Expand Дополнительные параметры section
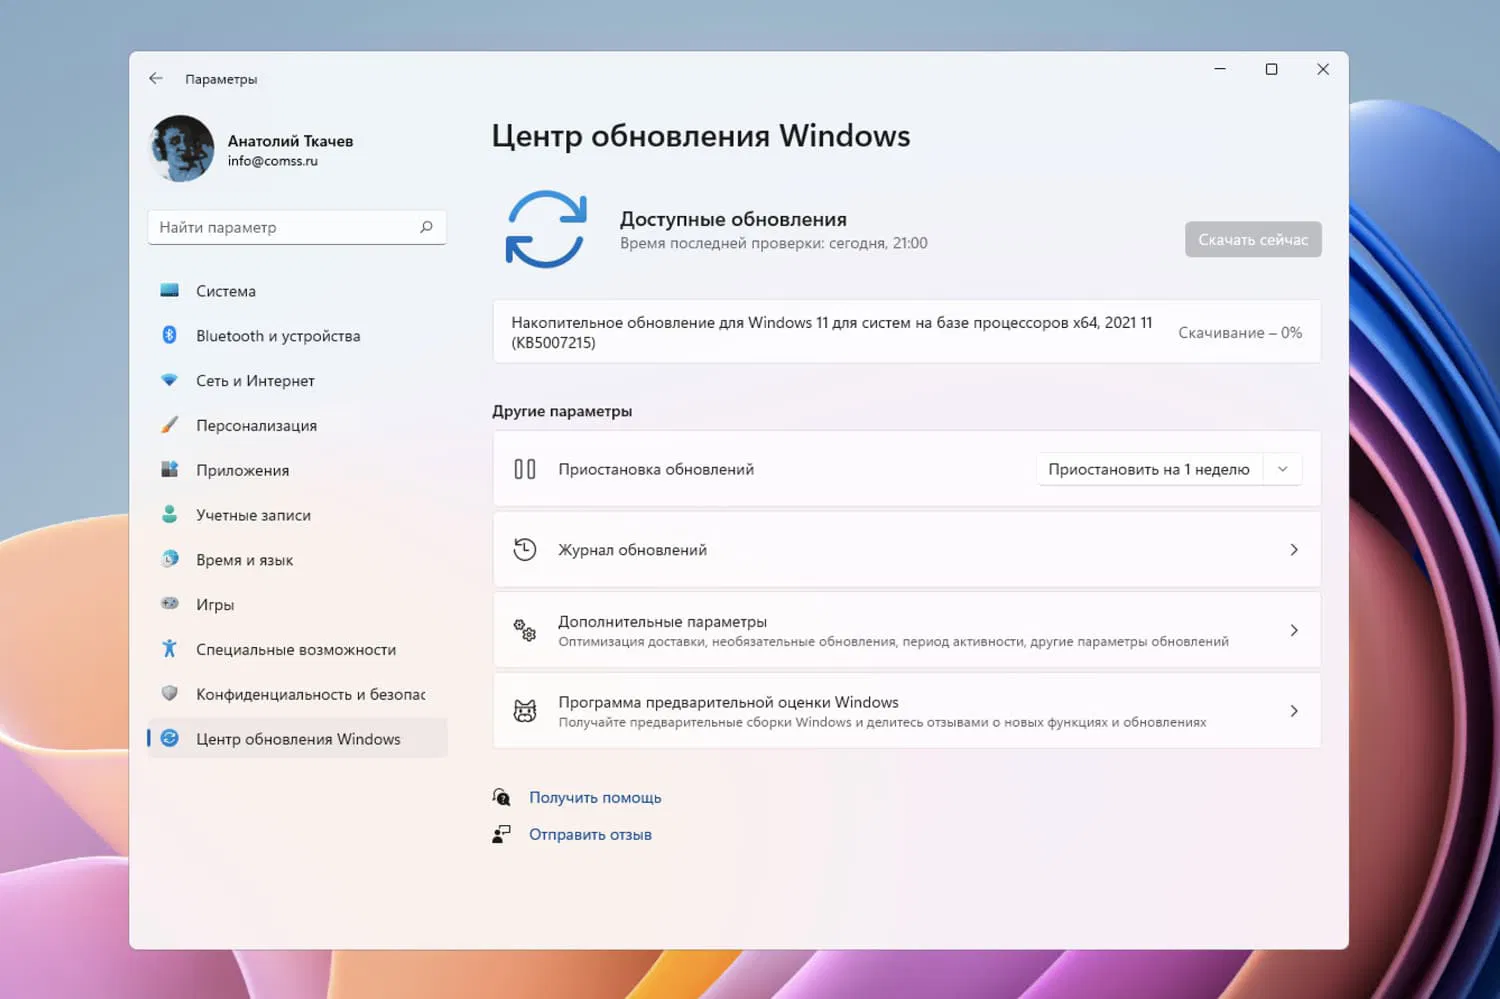Screen dimensions: 1500x999 pos(1294,630)
